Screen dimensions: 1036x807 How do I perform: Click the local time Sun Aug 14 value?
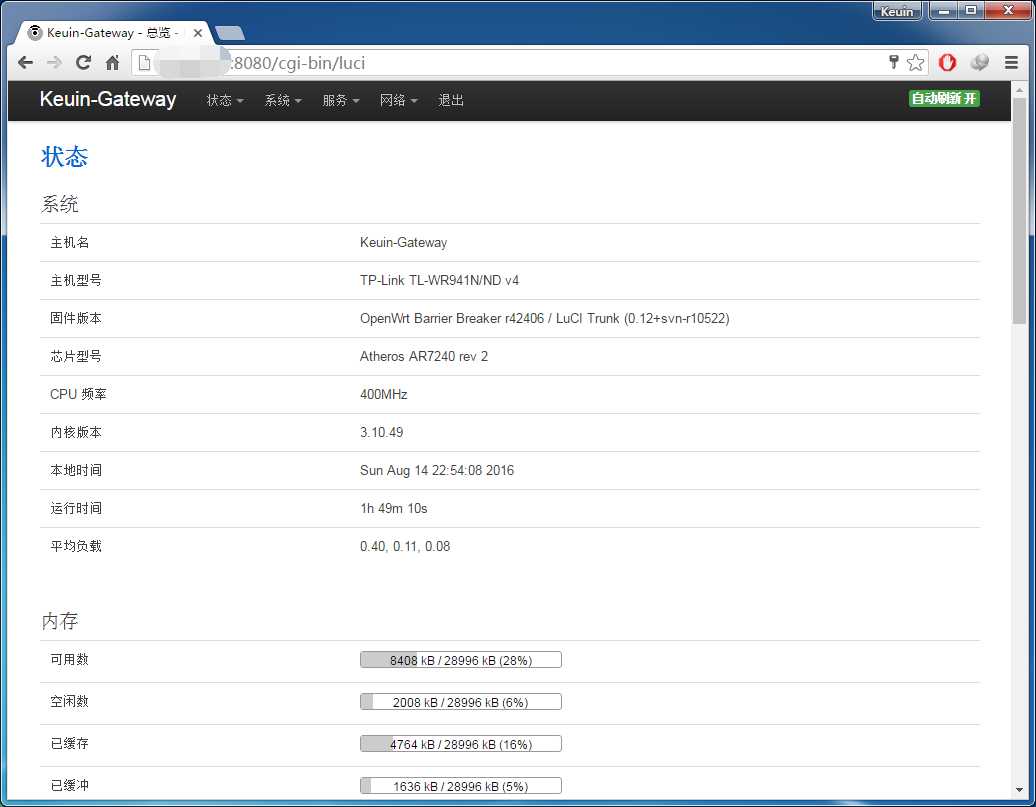point(437,471)
